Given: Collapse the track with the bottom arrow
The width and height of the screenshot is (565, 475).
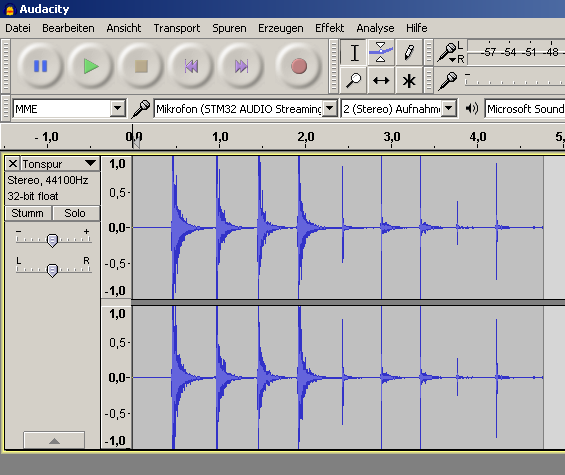Looking at the screenshot, I should pyautogui.click(x=54, y=440).
